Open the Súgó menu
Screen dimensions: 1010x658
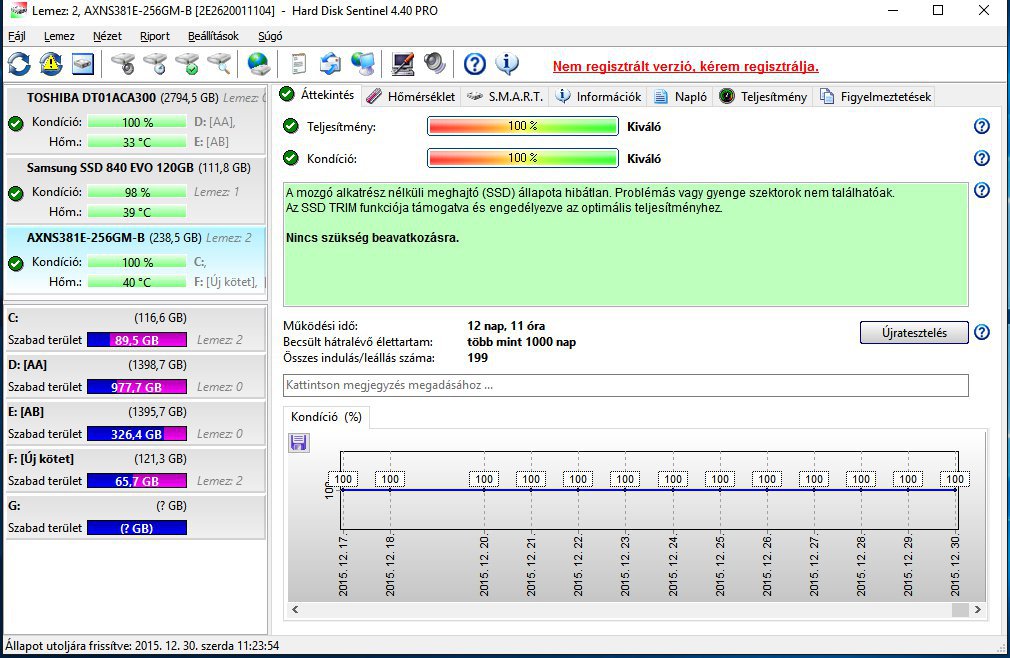[270, 36]
